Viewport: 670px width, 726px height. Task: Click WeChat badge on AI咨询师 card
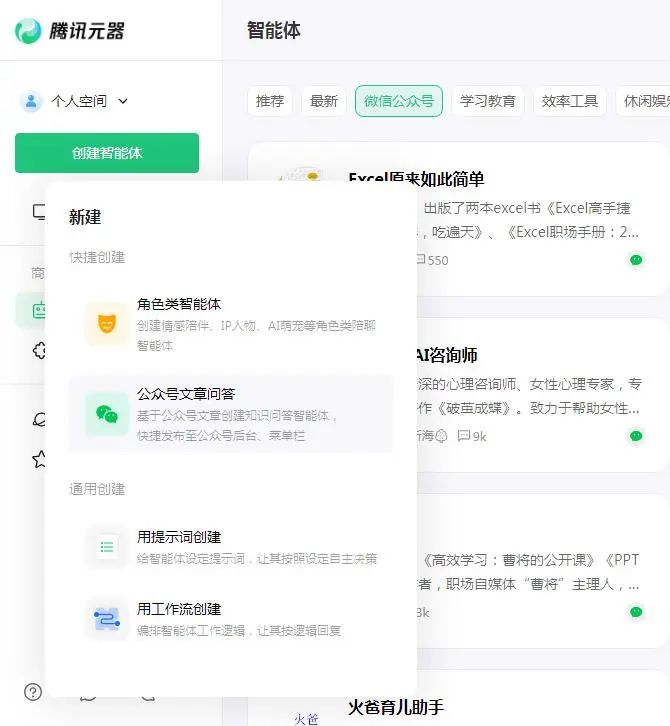tap(636, 436)
